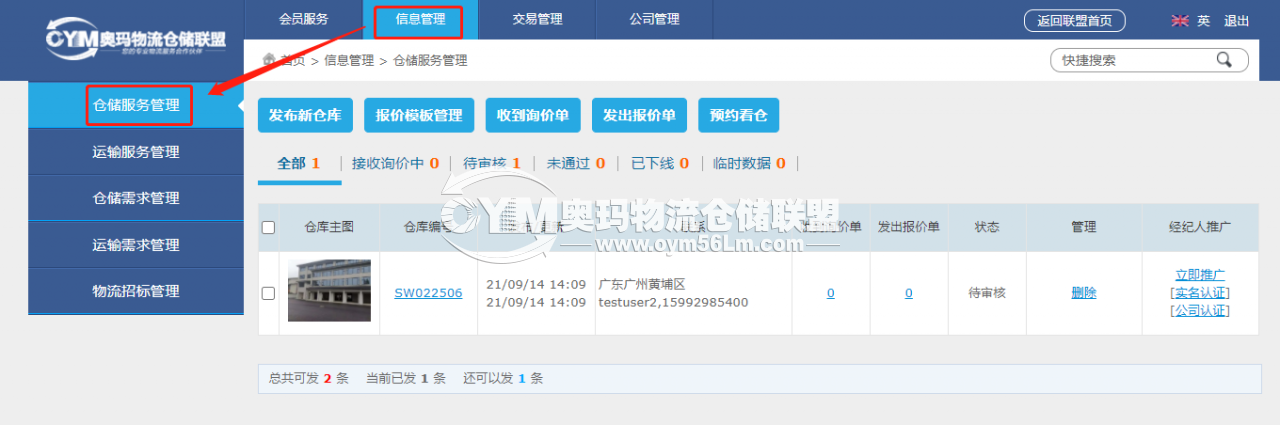This screenshot has width=1280, height=425.
Task: Switch to the 接收询价中 0 tab
Action: 396,163
